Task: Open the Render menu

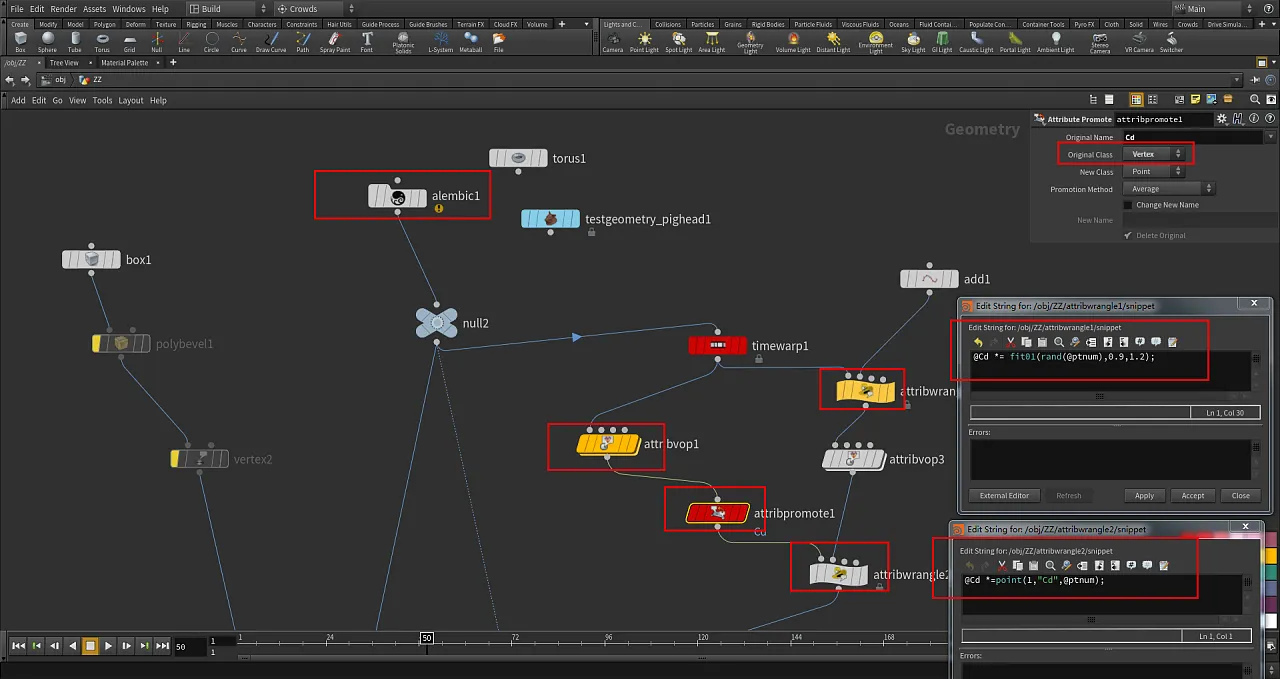Action: coord(63,9)
